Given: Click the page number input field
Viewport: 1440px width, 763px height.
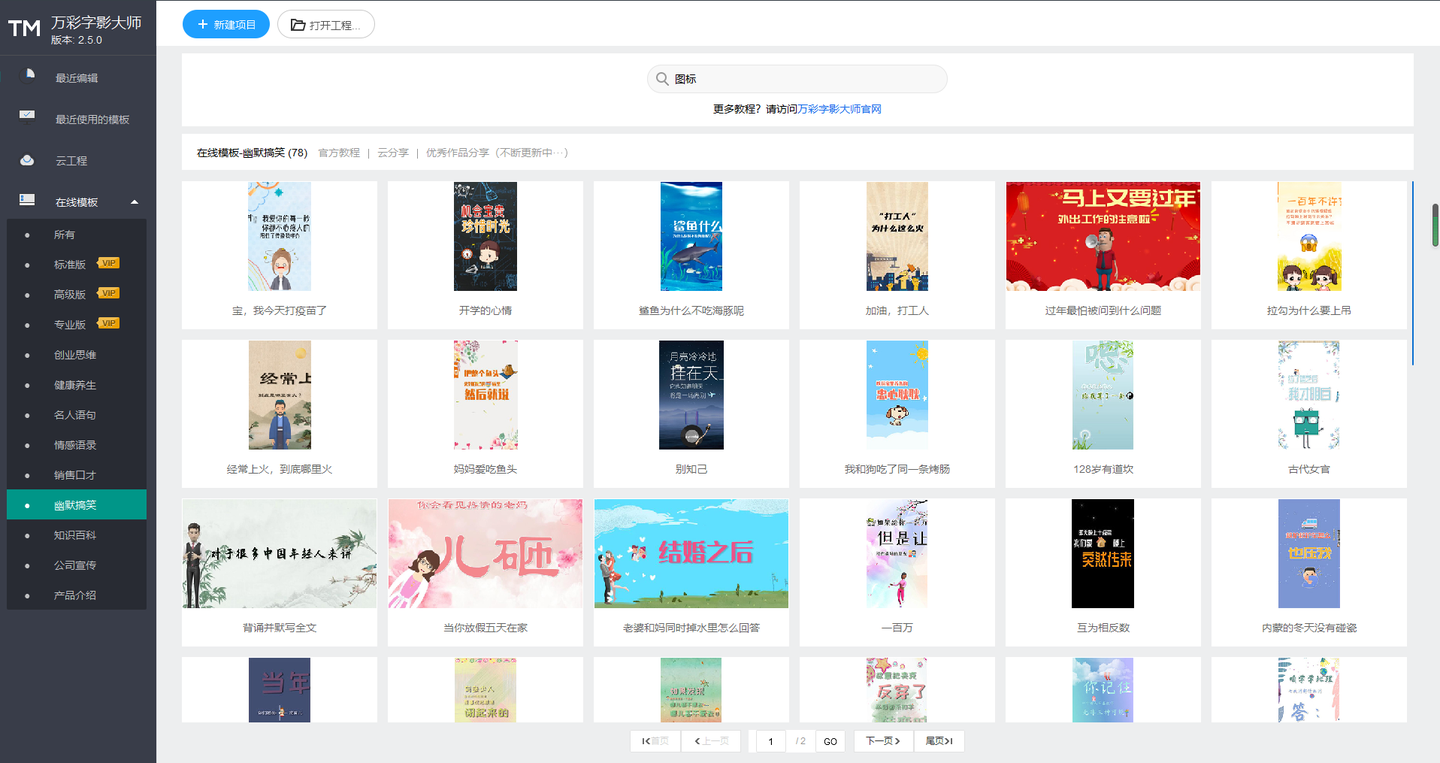Looking at the screenshot, I should tap(771, 741).
